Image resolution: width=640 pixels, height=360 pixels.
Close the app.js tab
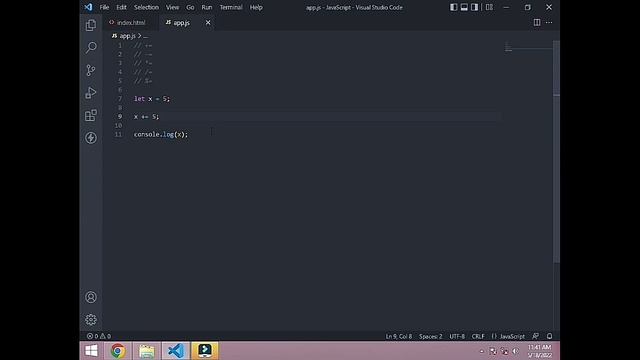pyautogui.click(x=208, y=22)
